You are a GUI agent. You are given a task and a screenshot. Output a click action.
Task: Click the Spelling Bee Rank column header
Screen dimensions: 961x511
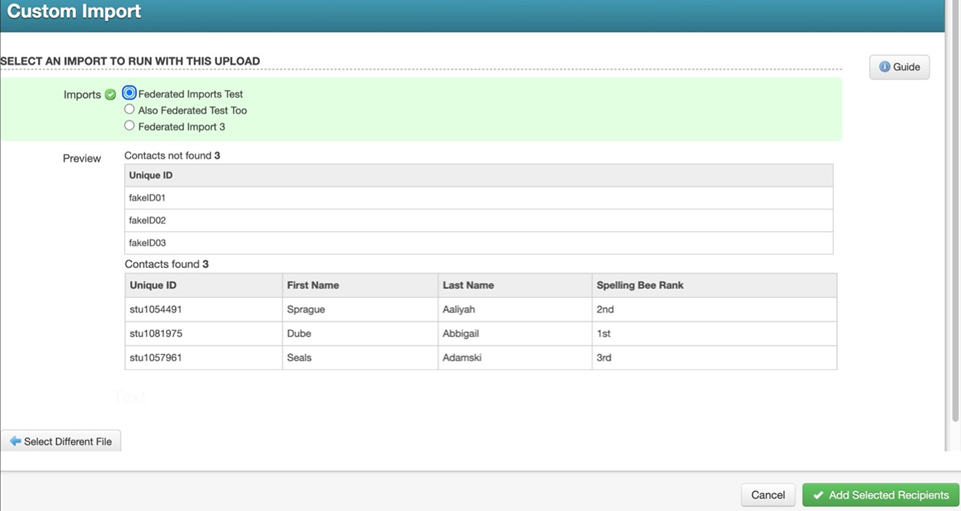[640, 285]
